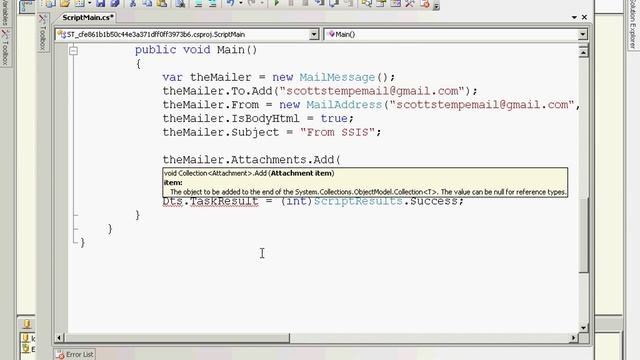Click the Error List red X icon
The width and height of the screenshot is (640, 360).
point(60,355)
